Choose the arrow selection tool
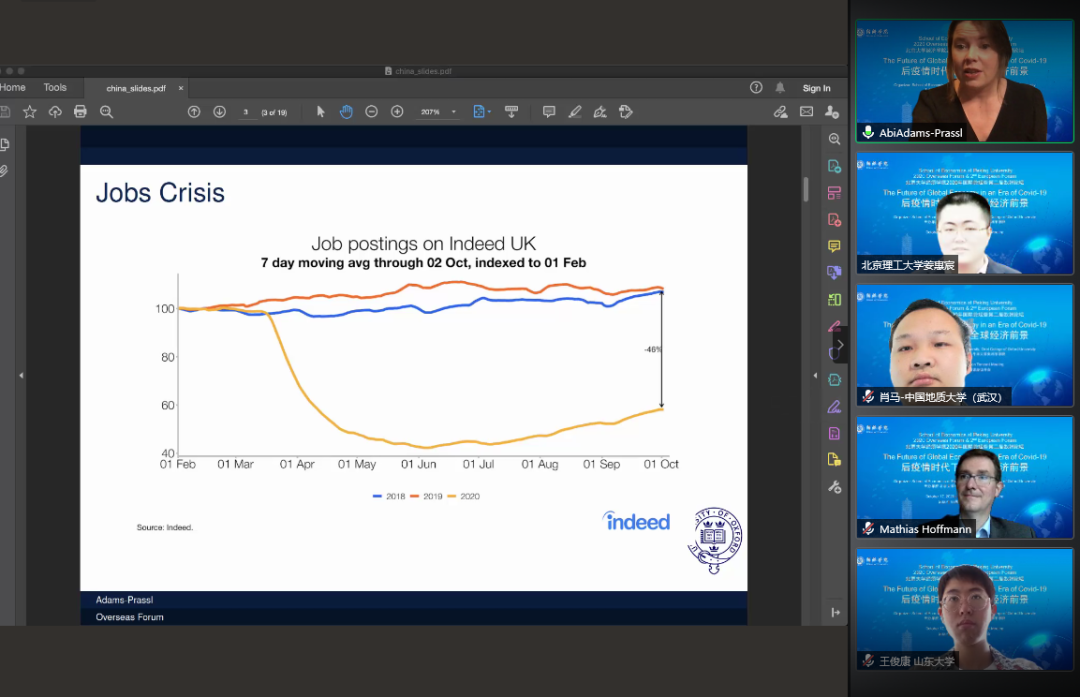The image size is (1080, 697). click(x=321, y=112)
